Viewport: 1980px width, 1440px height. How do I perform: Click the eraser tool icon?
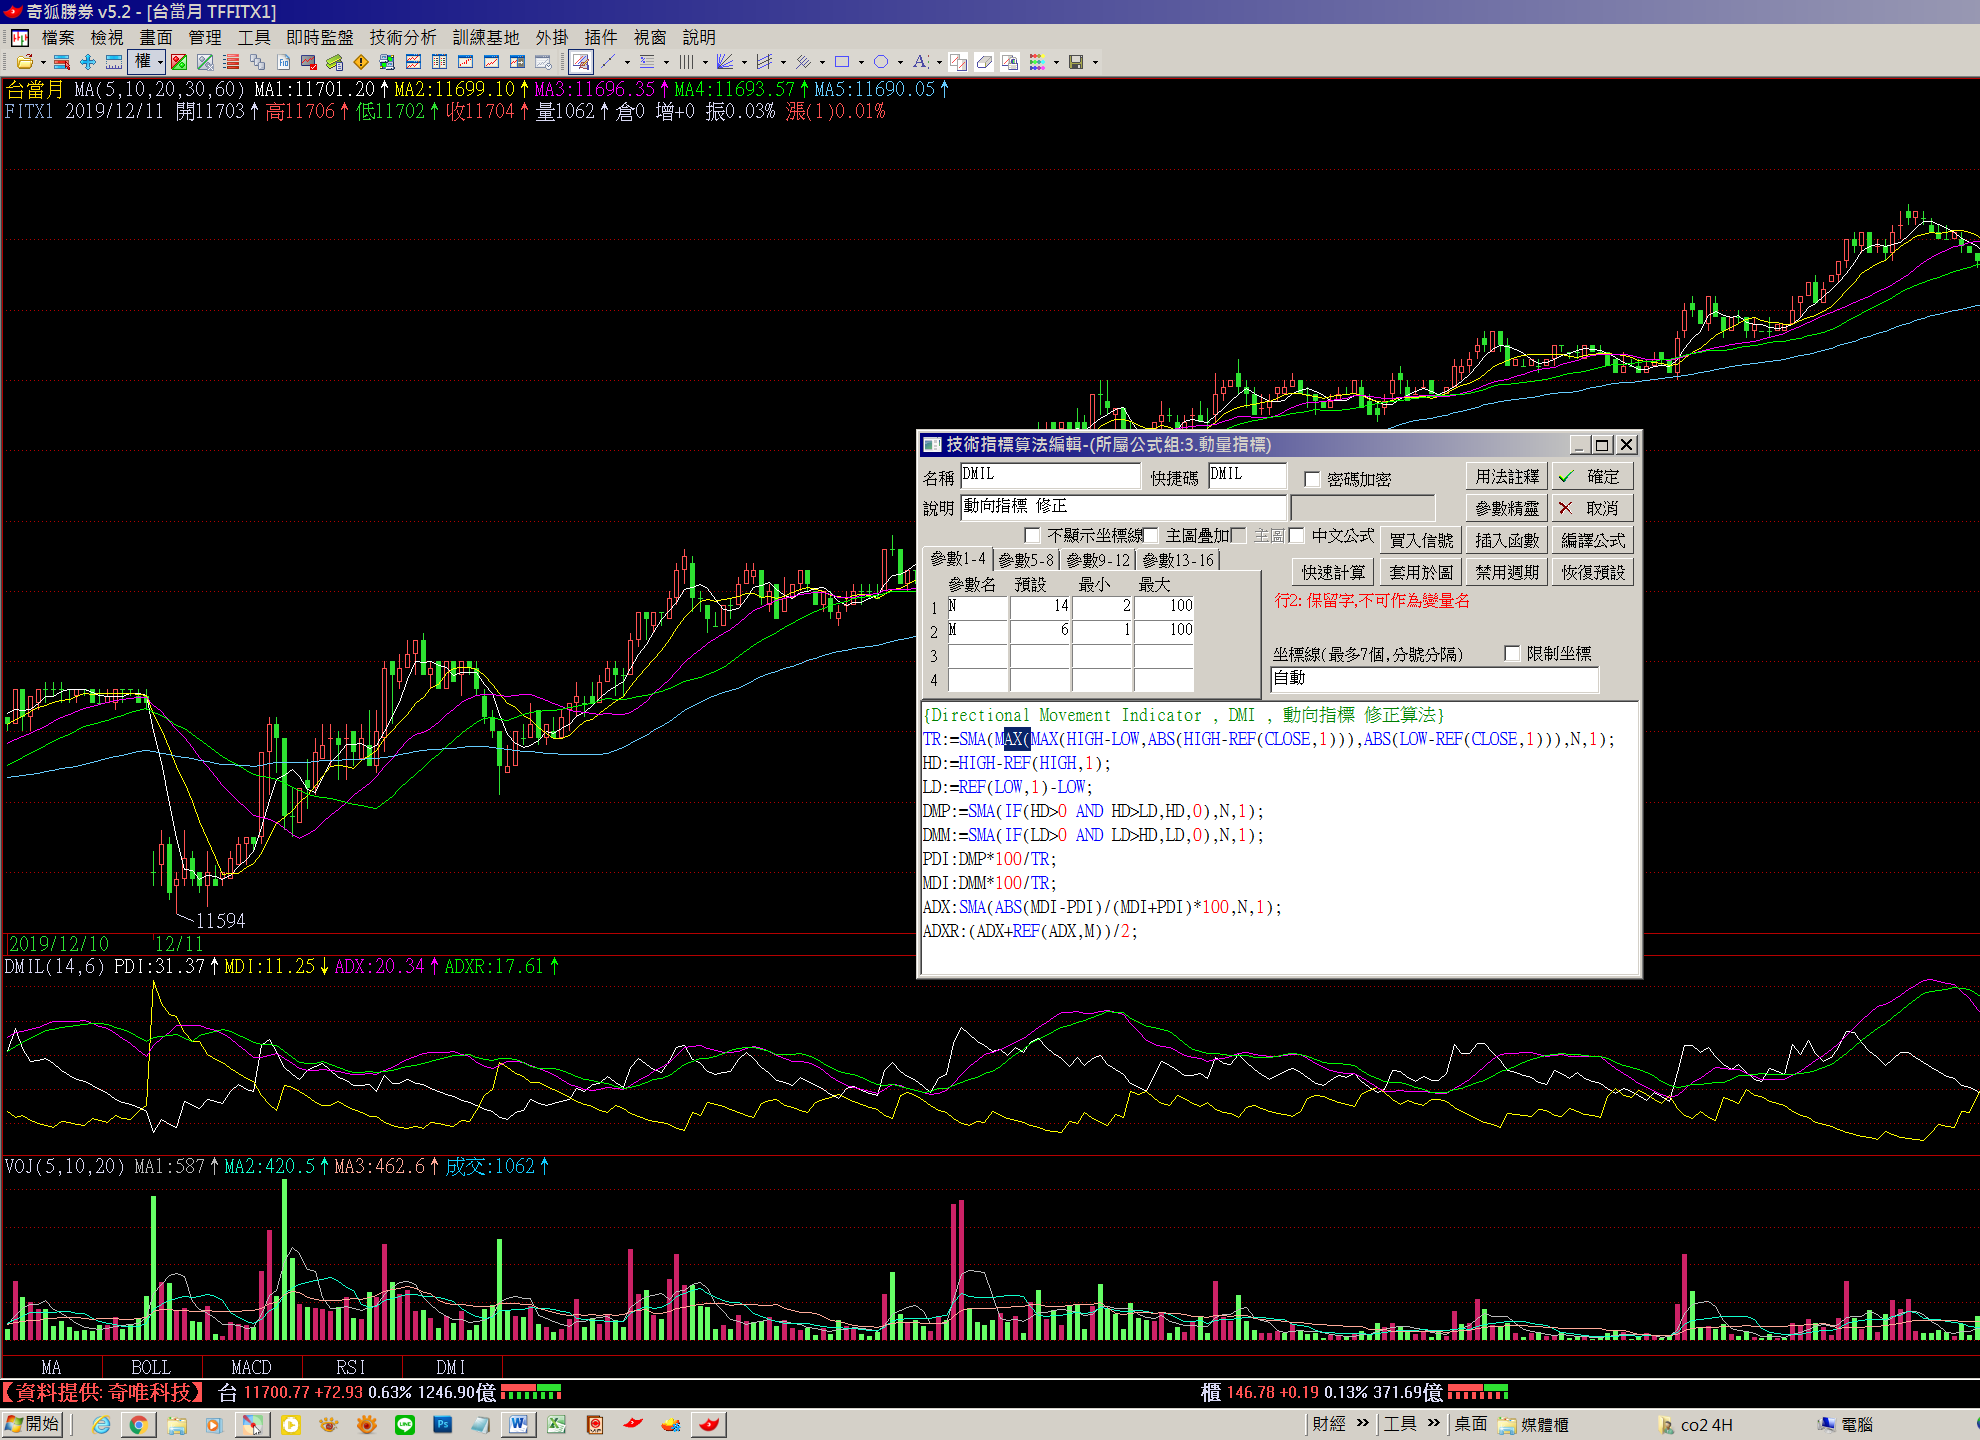pyautogui.click(x=984, y=62)
